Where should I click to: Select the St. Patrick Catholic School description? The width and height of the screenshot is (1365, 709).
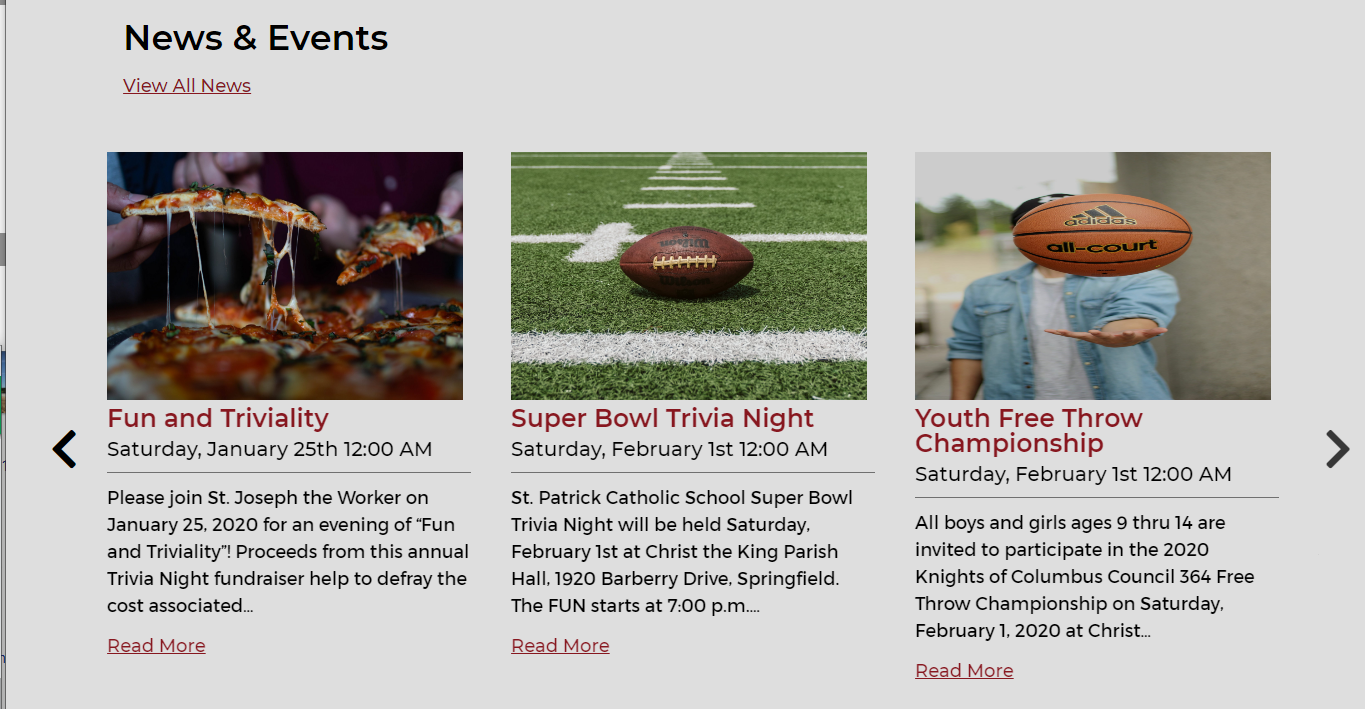tap(681, 551)
